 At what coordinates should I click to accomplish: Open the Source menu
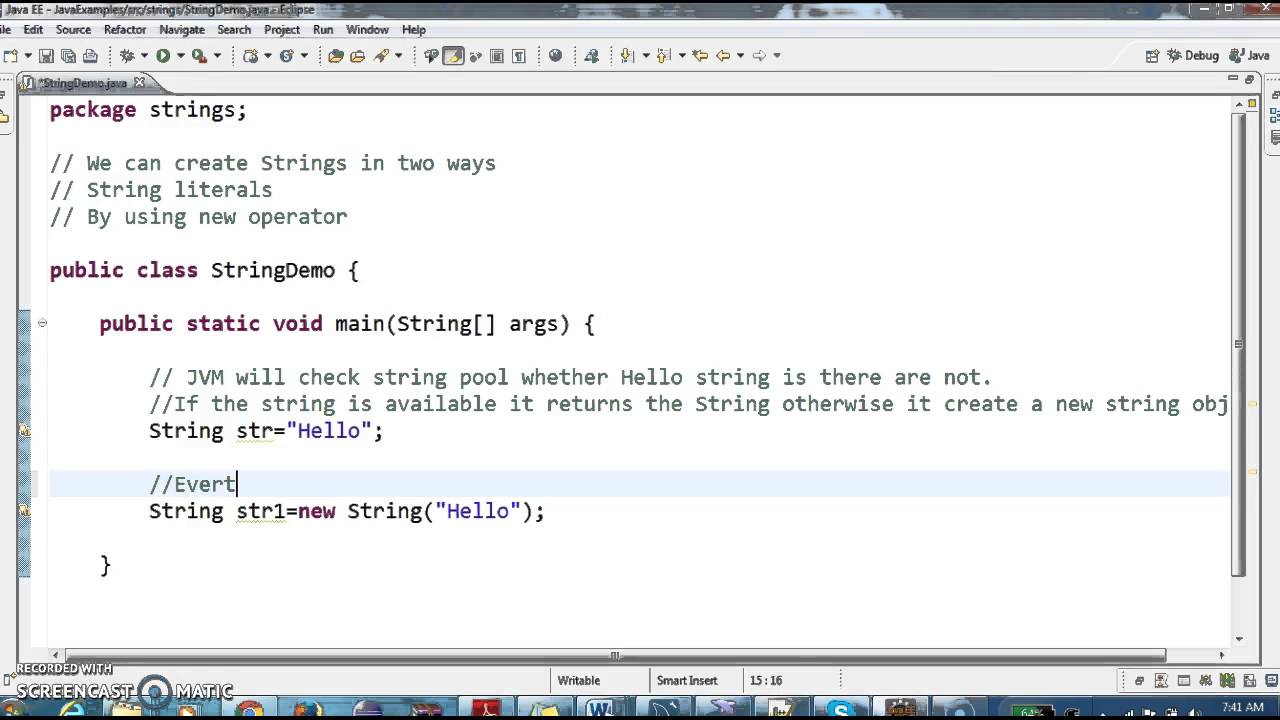pos(73,30)
